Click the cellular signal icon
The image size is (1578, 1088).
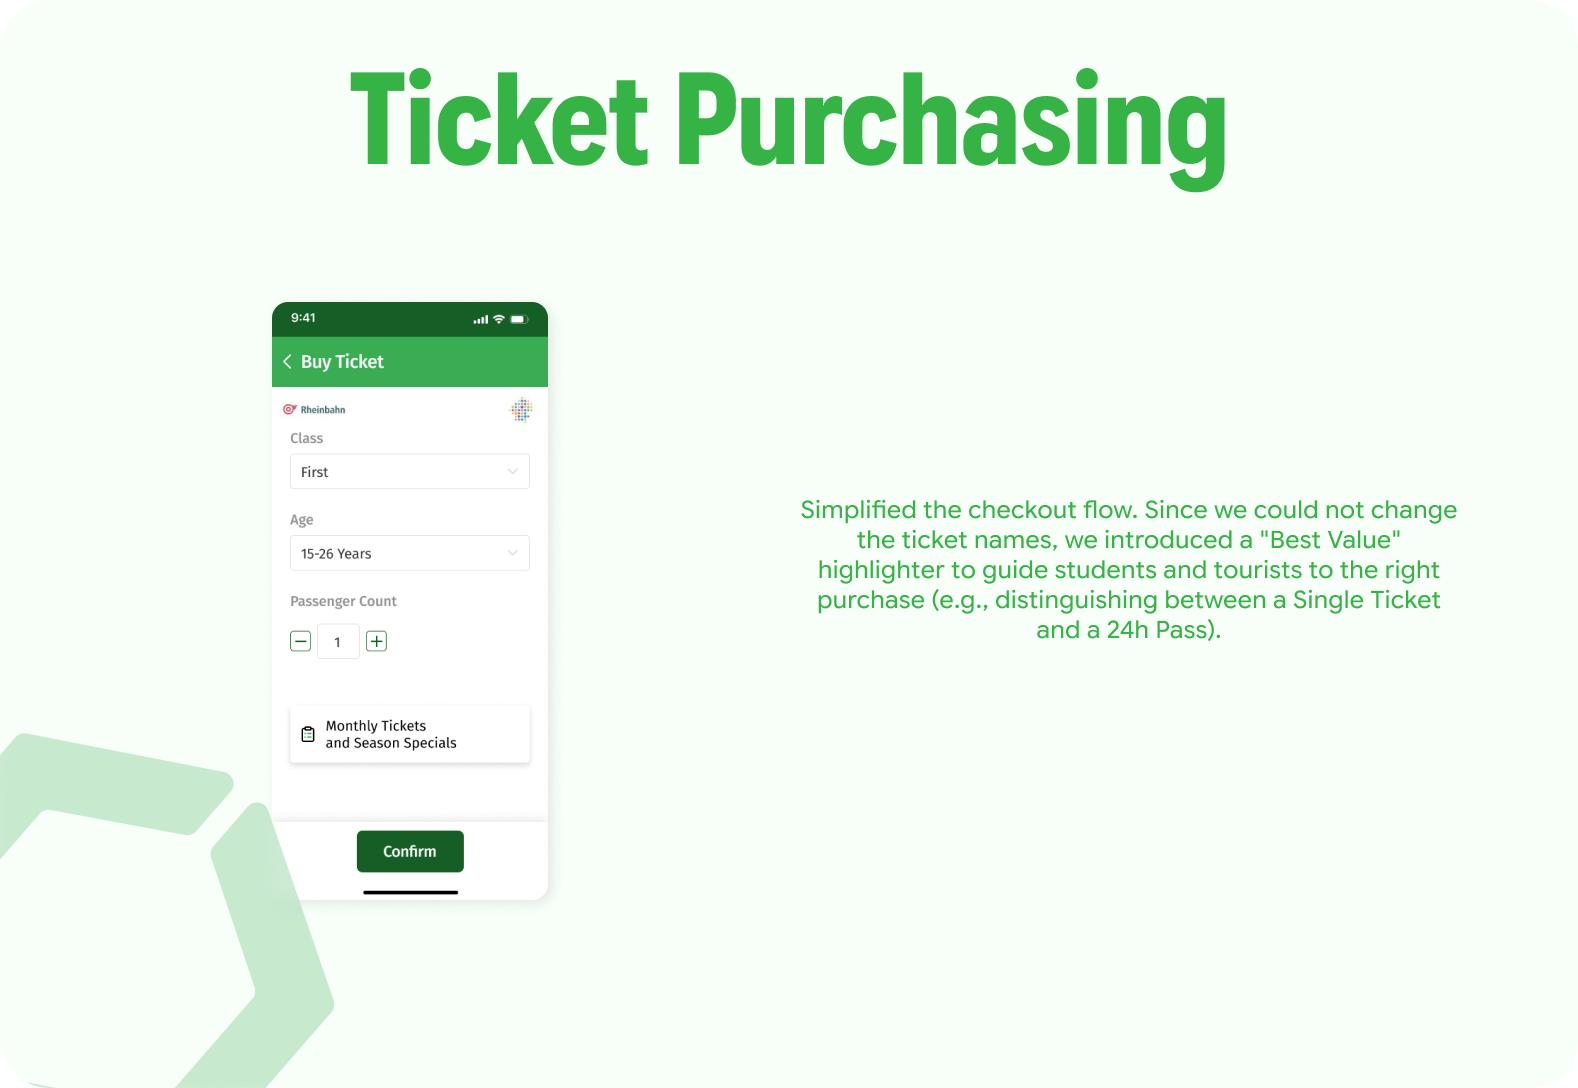(481, 320)
